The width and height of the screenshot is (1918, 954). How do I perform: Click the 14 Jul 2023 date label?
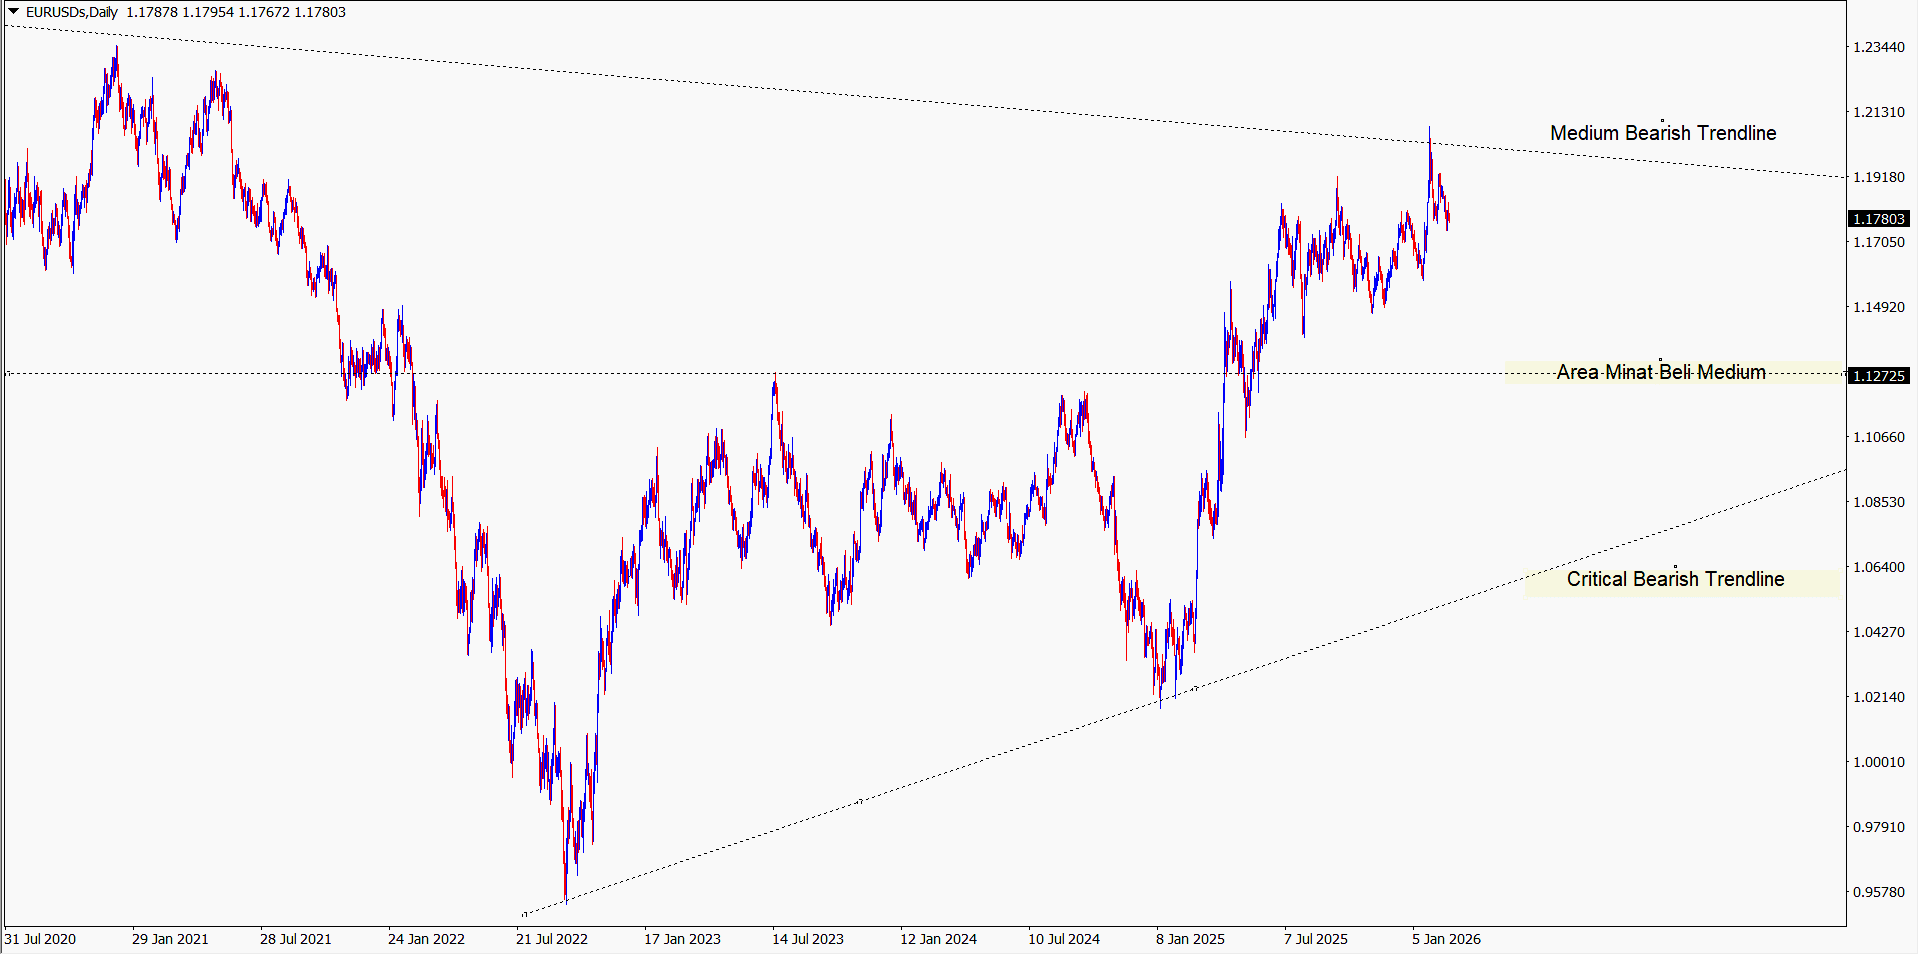tap(808, 939)
